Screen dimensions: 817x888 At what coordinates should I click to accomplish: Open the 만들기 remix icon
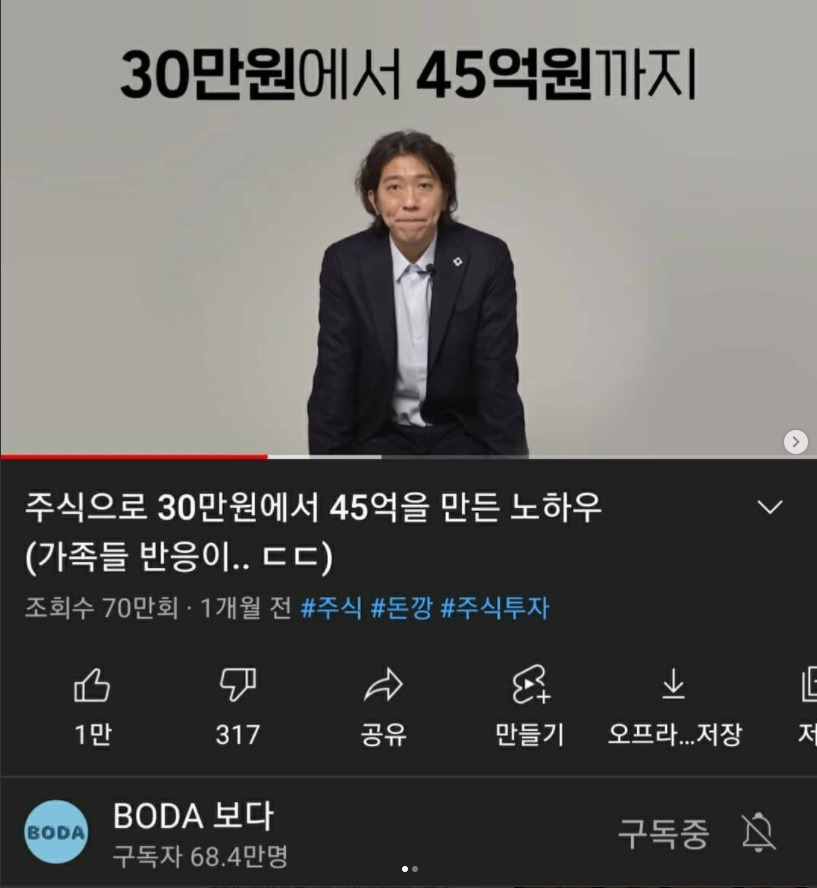pyautogui.click(x=529, y=686)
